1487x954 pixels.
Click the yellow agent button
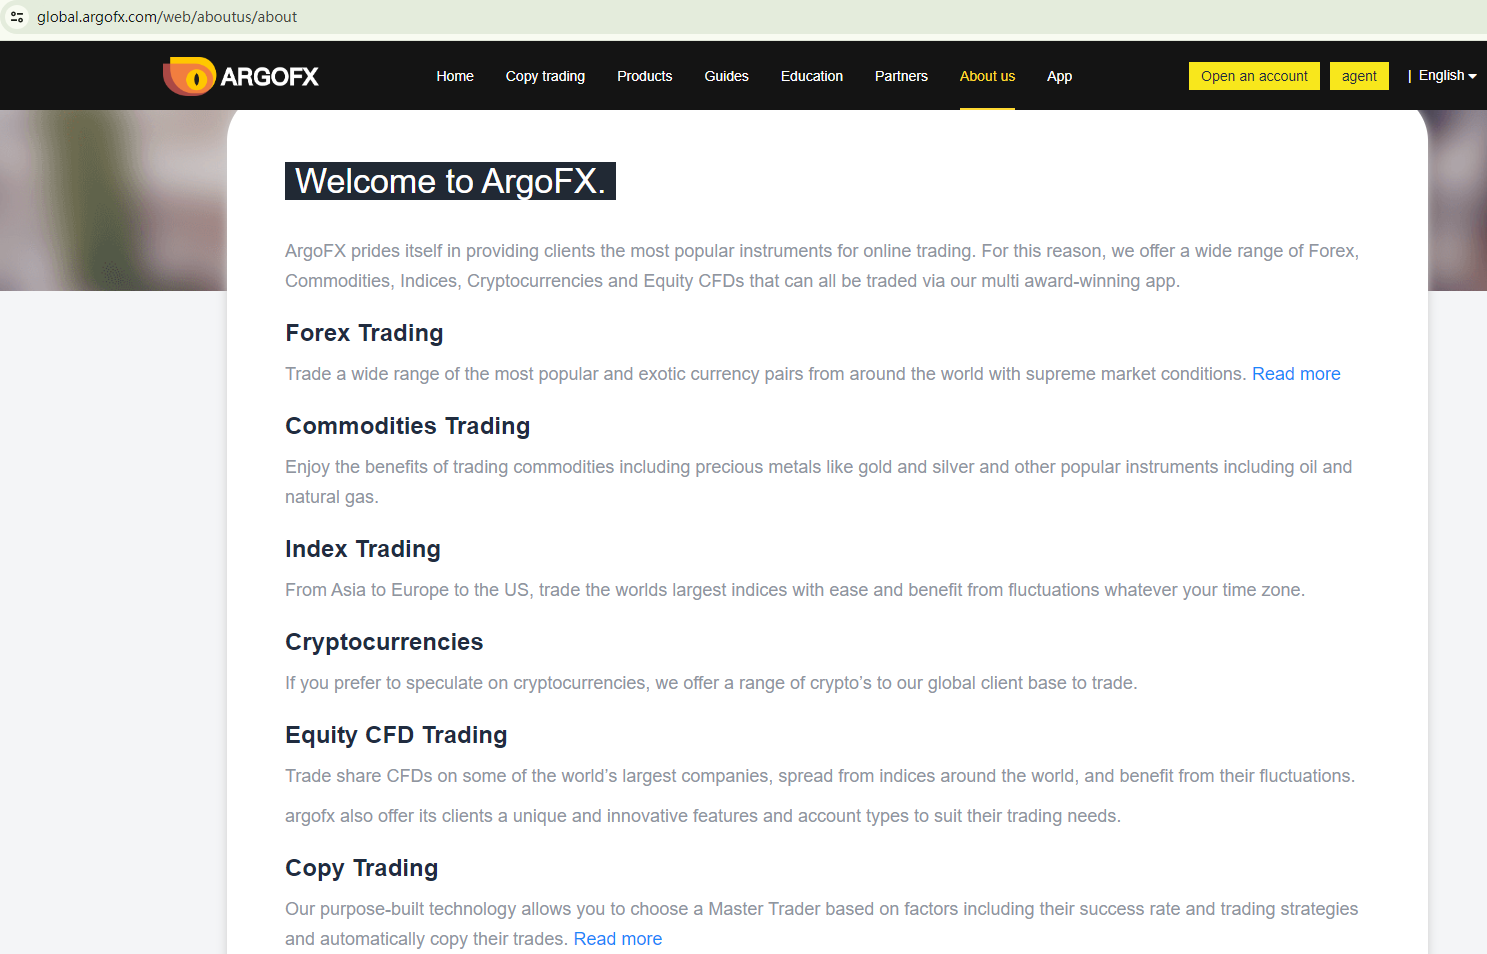(x=1358, y=76)
